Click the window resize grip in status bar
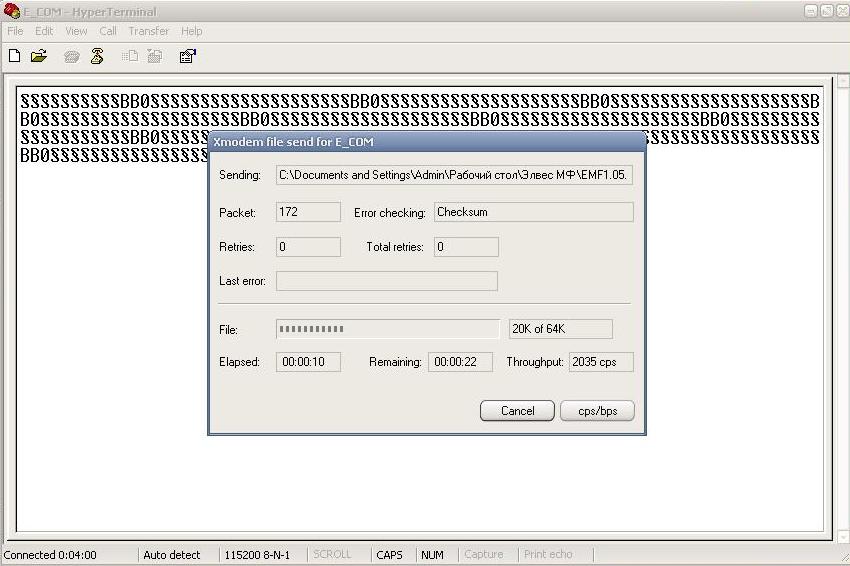850x566 pixels. (x=844, y=558)
